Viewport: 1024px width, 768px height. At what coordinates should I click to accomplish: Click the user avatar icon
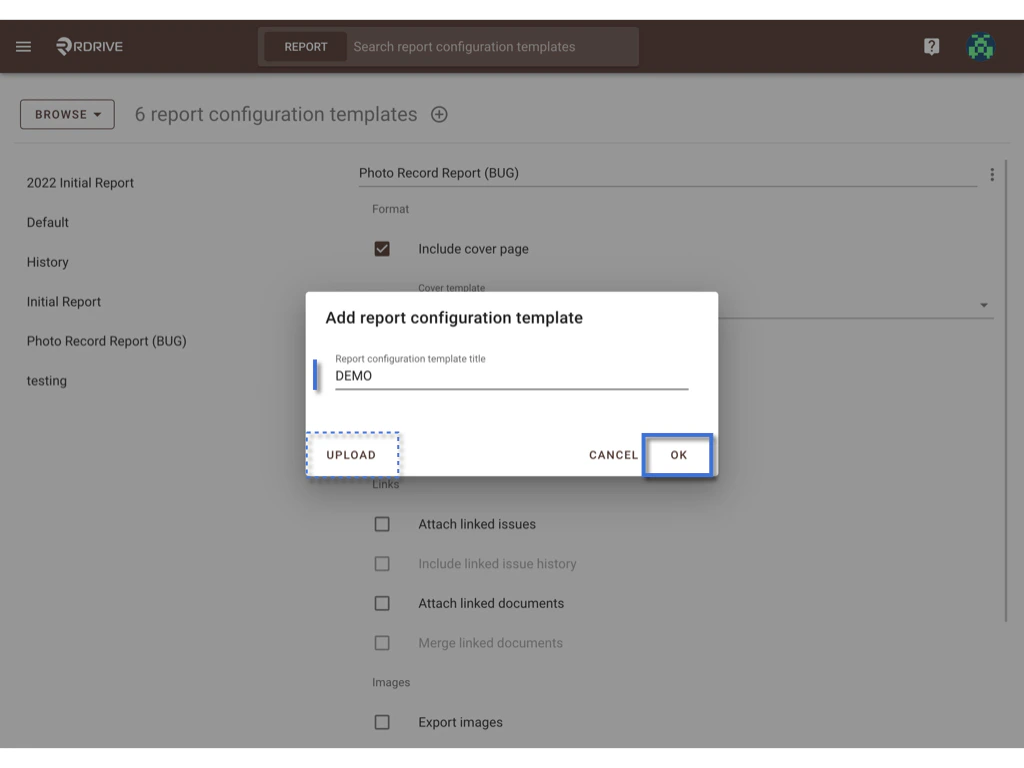[x=981, y=45]
